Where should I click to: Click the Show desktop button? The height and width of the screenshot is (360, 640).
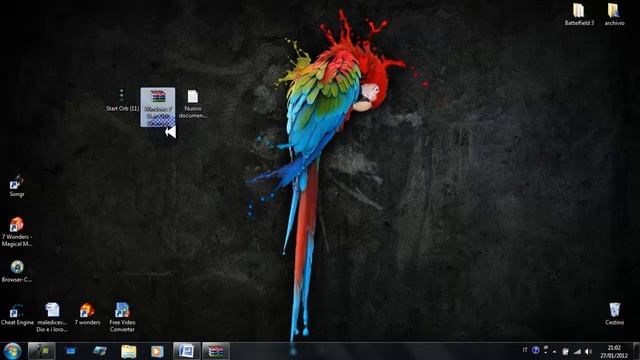636,351
